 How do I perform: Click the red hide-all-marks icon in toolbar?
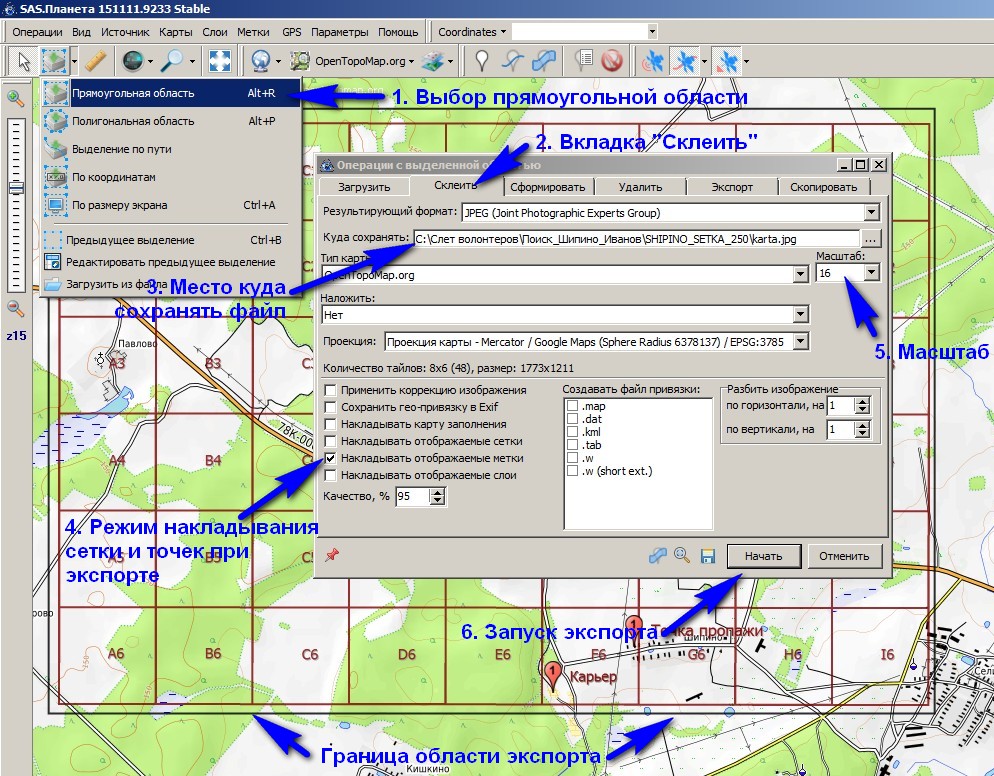(612, 61)
